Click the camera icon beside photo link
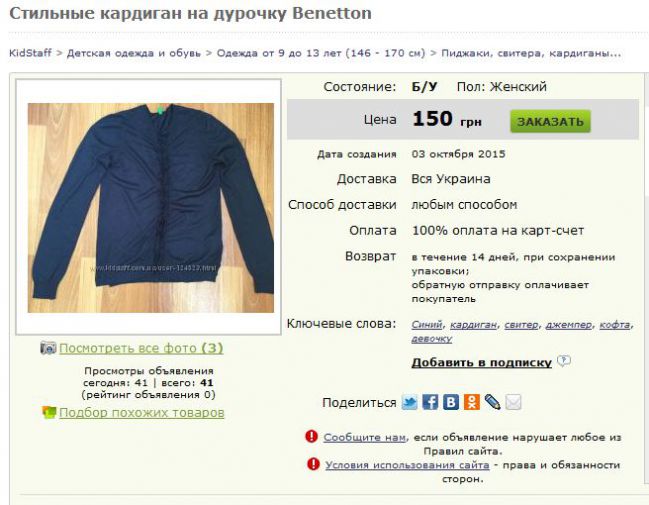649x505 pixels. point(48,348)
